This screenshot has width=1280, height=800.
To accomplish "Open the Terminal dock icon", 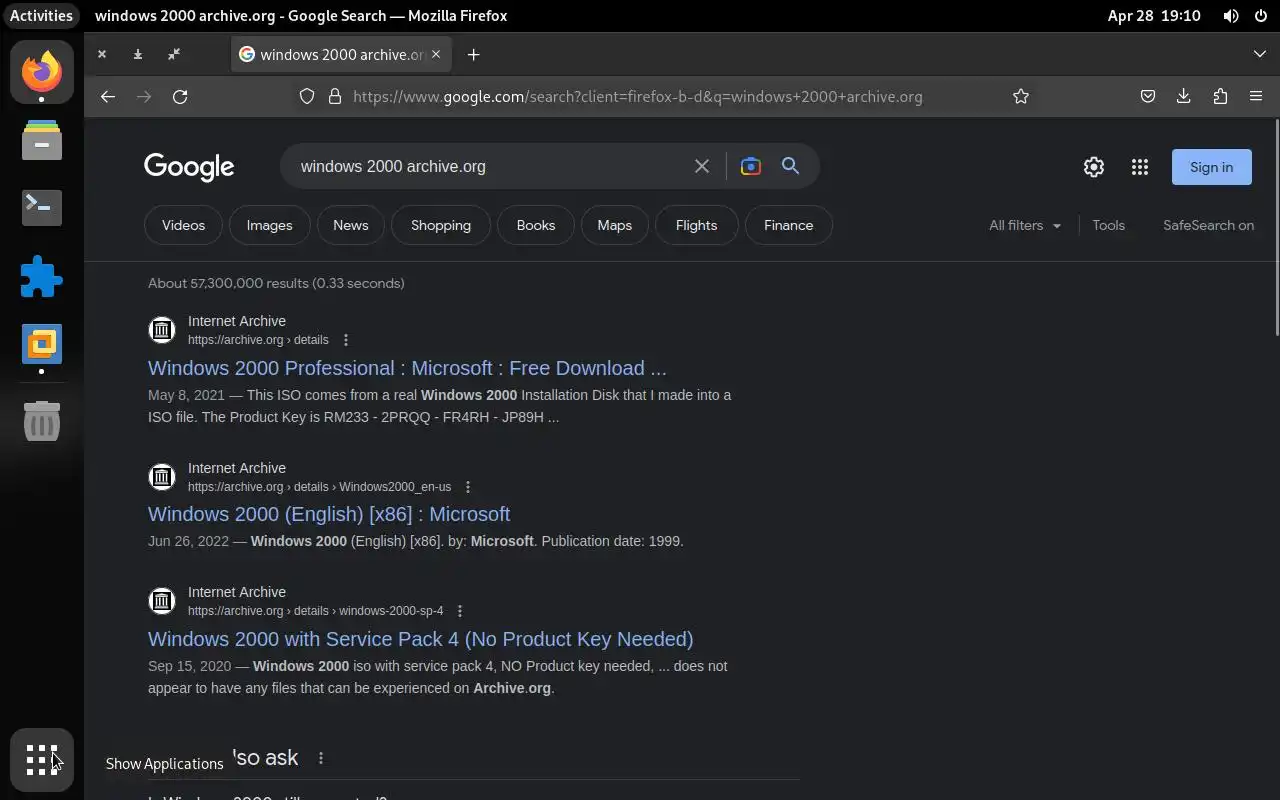I will pyautogui.click(x=42, y=207).
